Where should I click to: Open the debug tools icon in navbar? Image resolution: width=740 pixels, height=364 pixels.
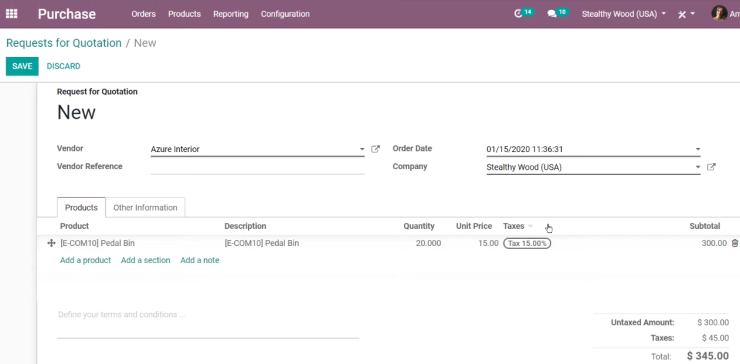(x=686, y=14)
